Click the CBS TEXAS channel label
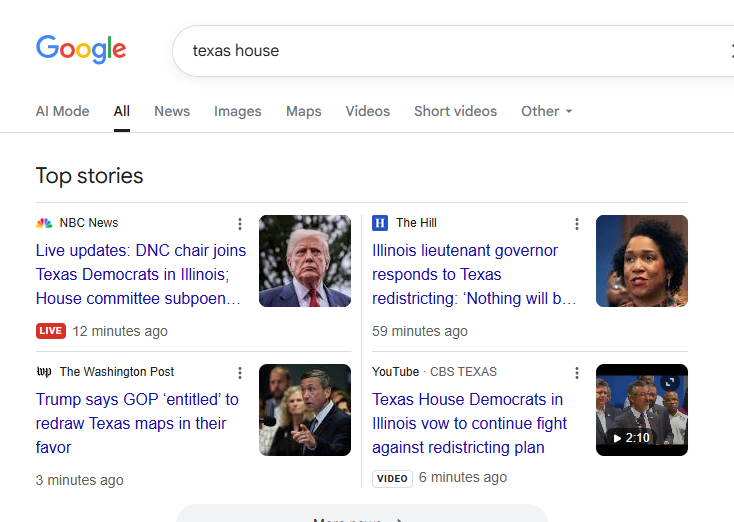 [x=463, y=372]
